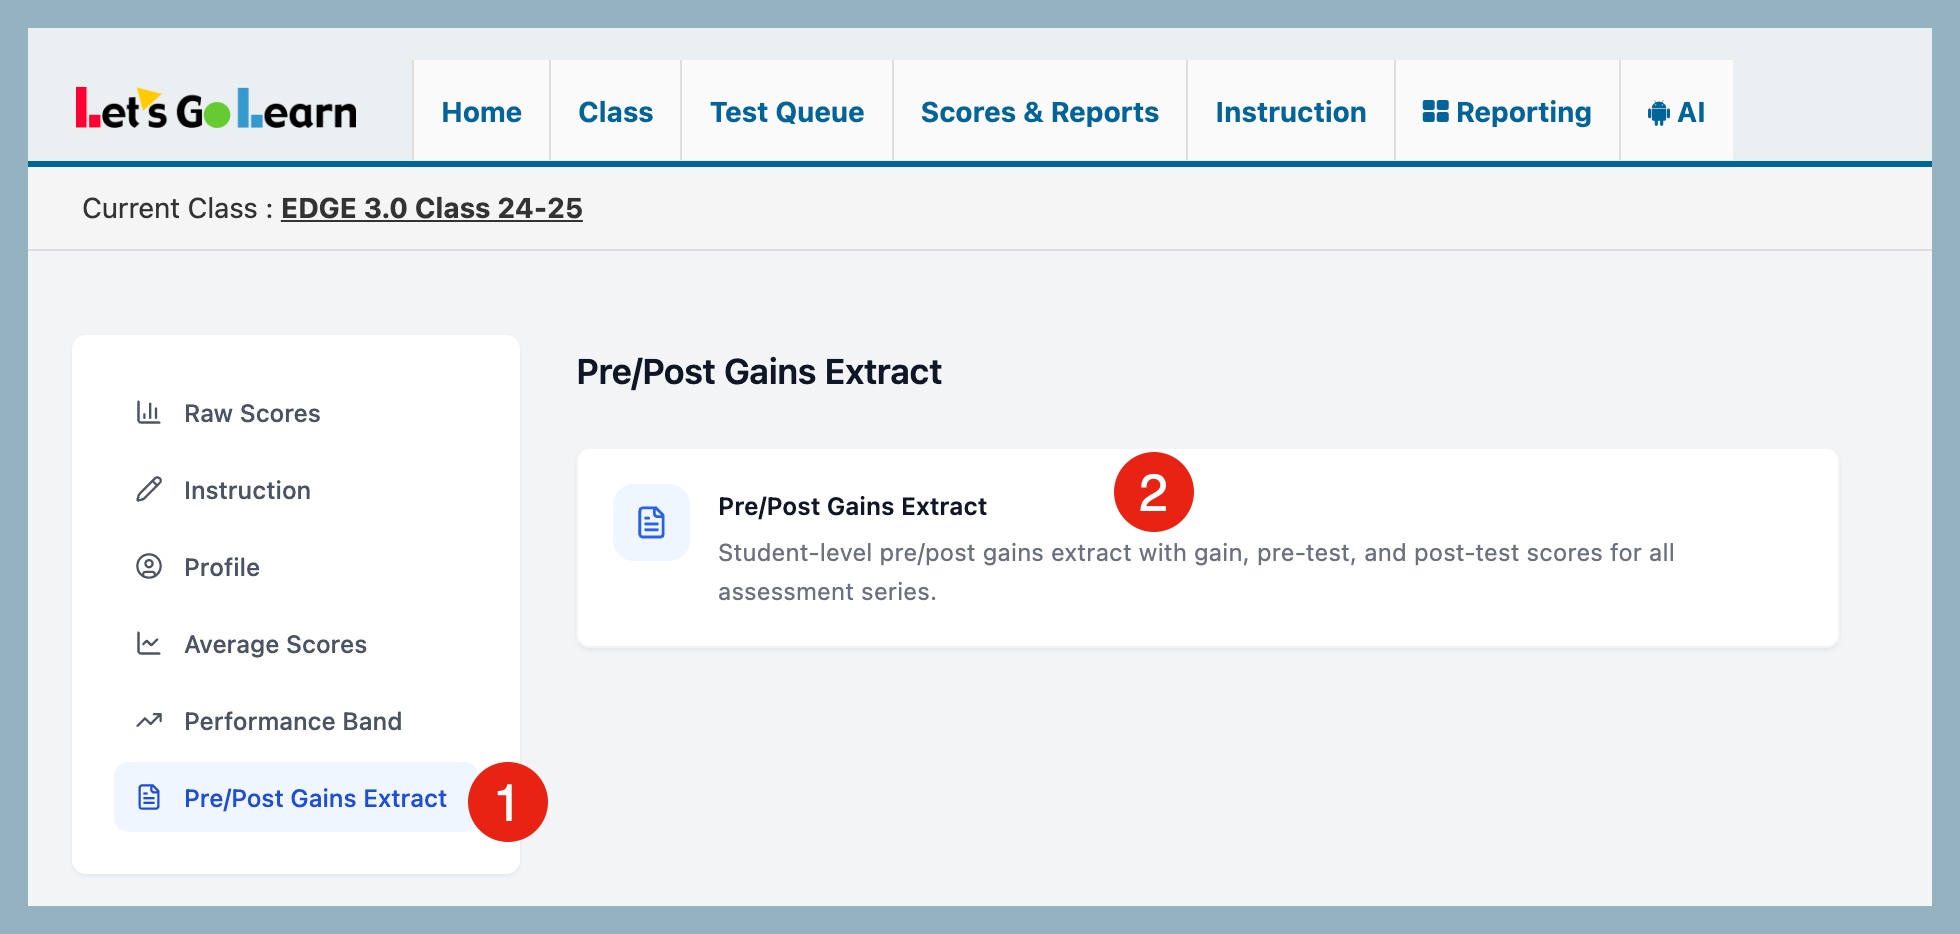Image resolution: width=1960 pixels, height=934 pixels.
Task: Click the Profile user circle icon
Action: [149, 567]
